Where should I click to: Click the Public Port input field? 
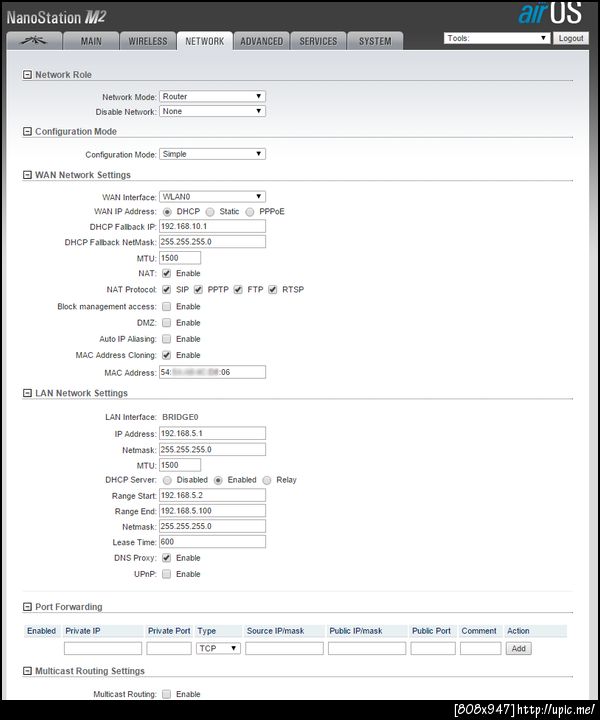pos(433,648)
